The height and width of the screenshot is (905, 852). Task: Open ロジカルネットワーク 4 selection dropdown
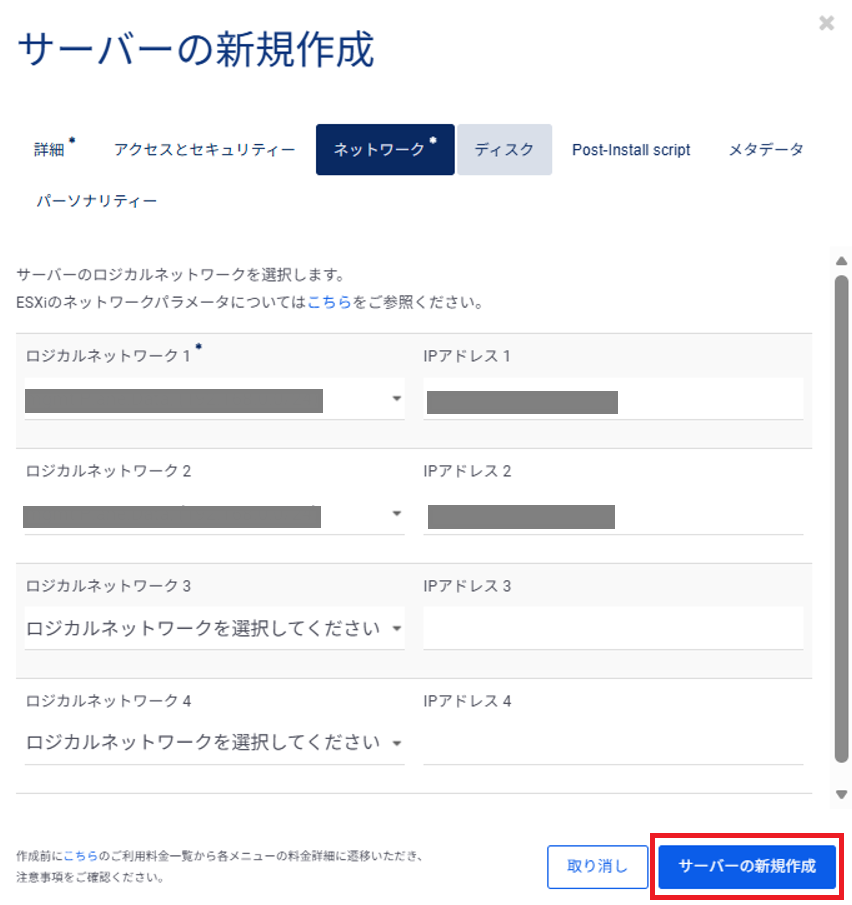(x=214, y=743)
